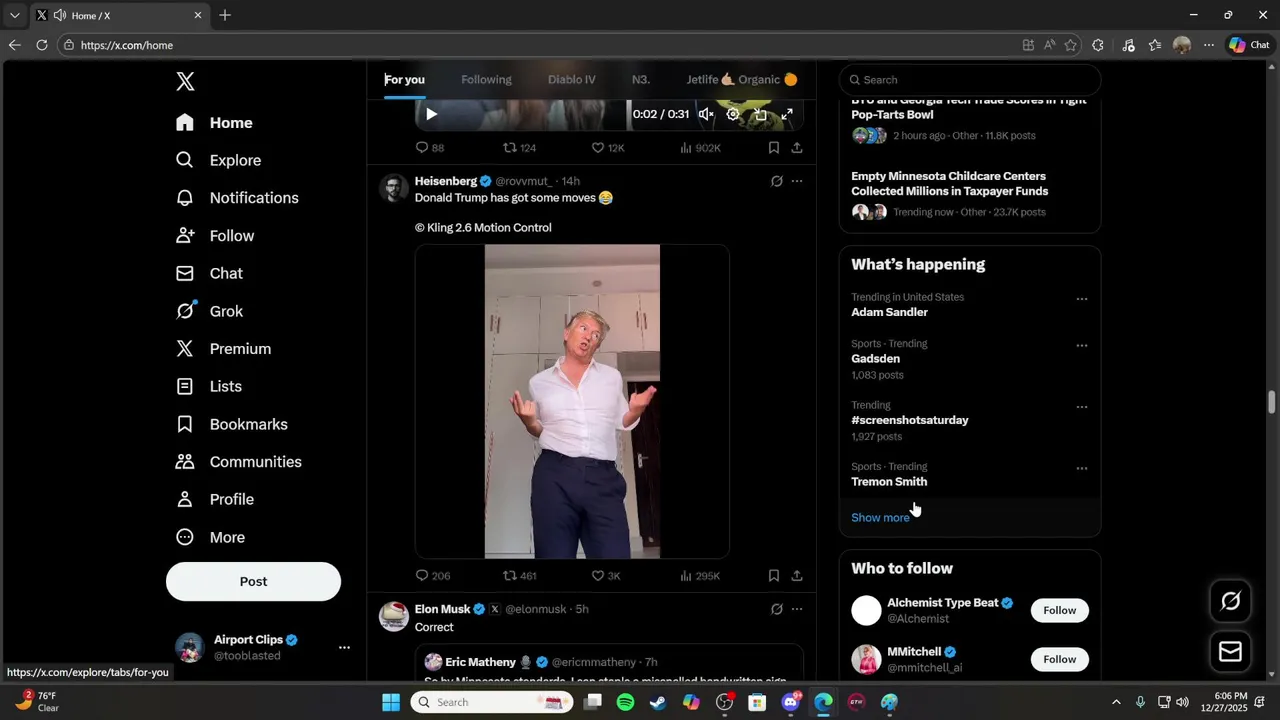Switch to the Following tab
Screen dimensions: 1280x720
[x=486, y=80]
